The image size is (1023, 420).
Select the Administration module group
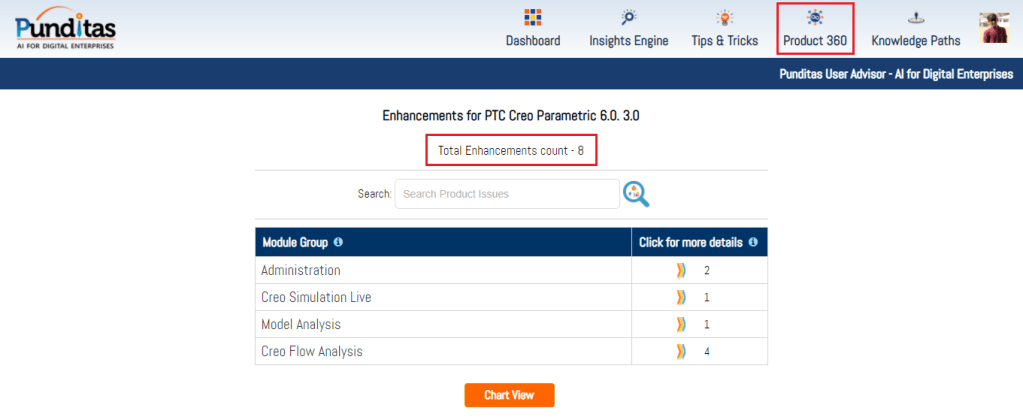(301, 271)
